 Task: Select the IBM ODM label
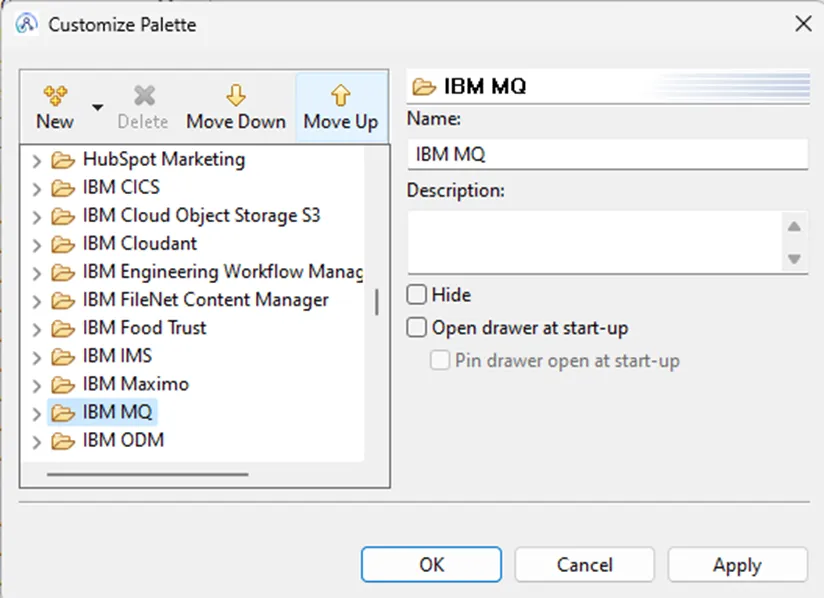coord(123,440)
